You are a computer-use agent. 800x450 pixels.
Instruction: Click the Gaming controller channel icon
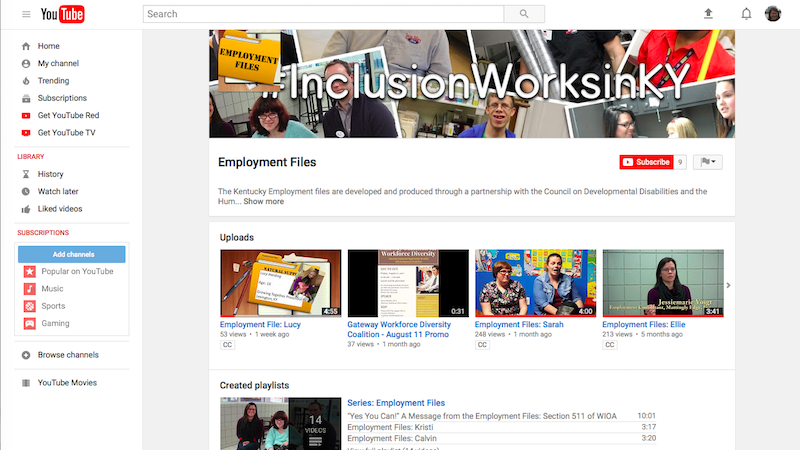pos(30,323)
